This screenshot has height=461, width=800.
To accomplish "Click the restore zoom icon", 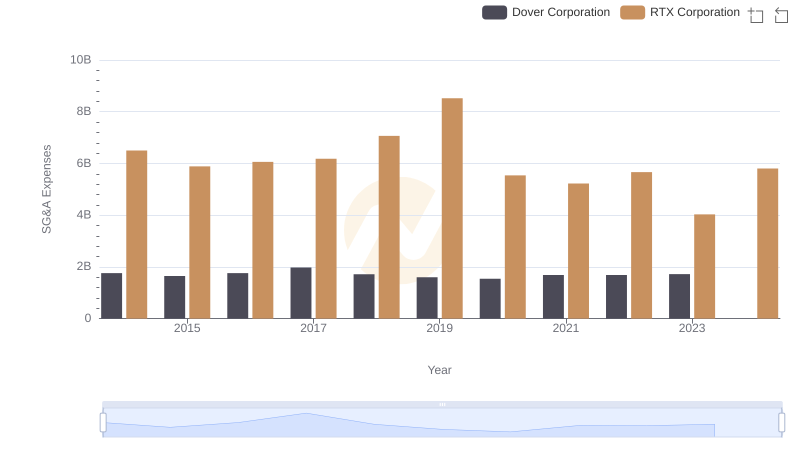I will [x=781, y=15].
